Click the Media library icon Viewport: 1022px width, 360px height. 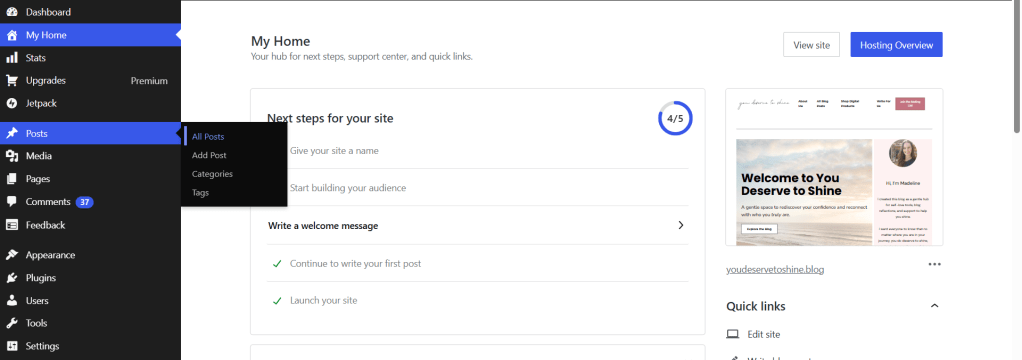[x=12, y=156]
